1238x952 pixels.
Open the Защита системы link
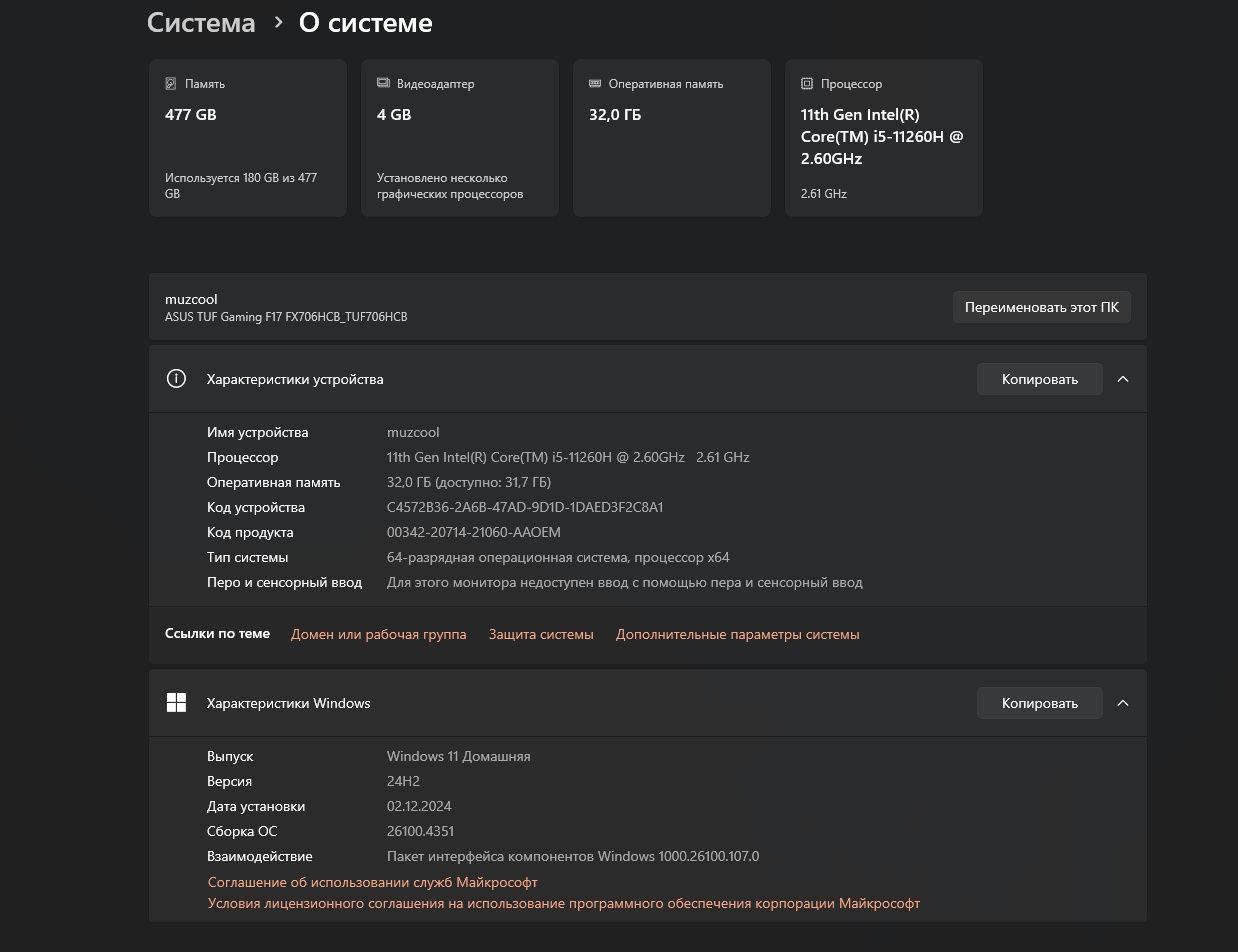(541, 634)
